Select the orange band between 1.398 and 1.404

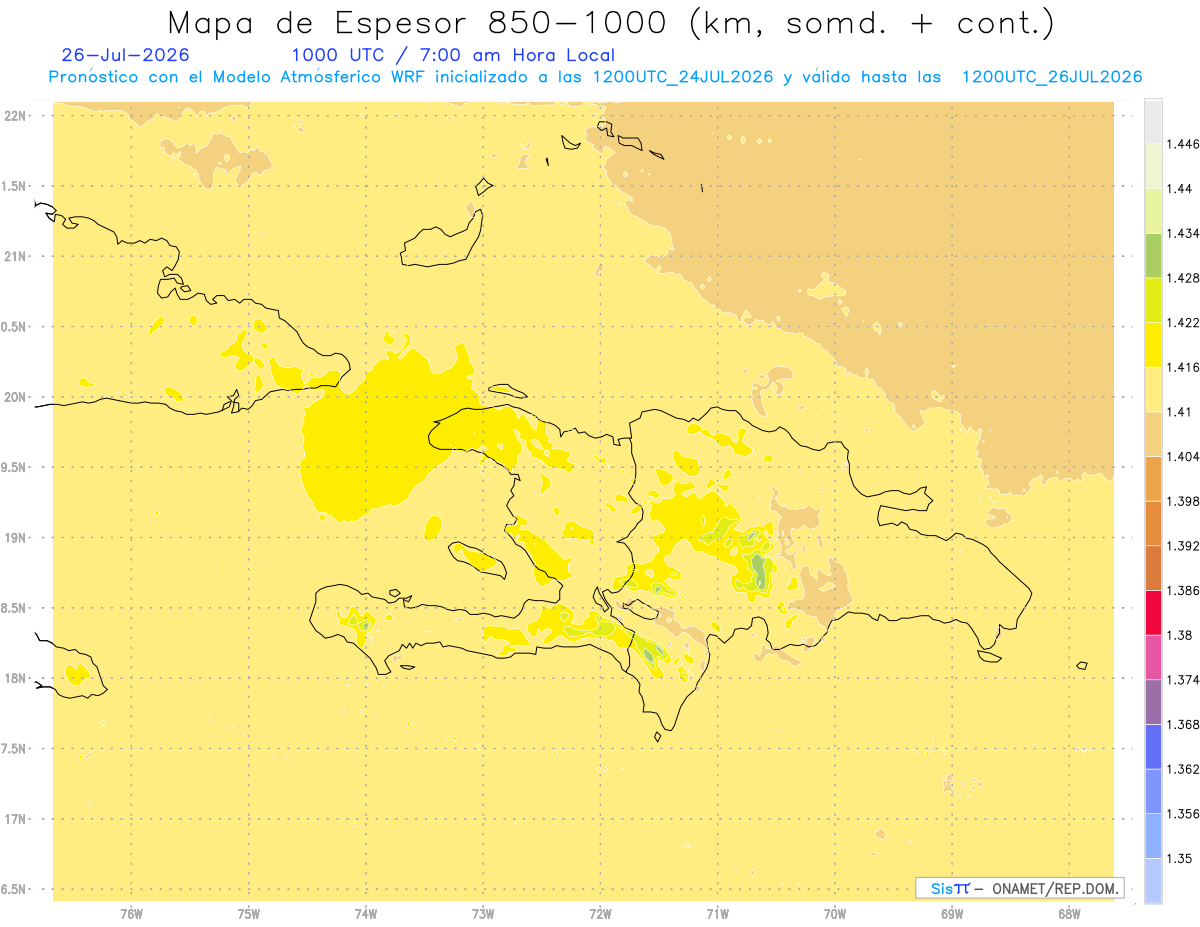pyautogui.click(x=1153, y=478)
